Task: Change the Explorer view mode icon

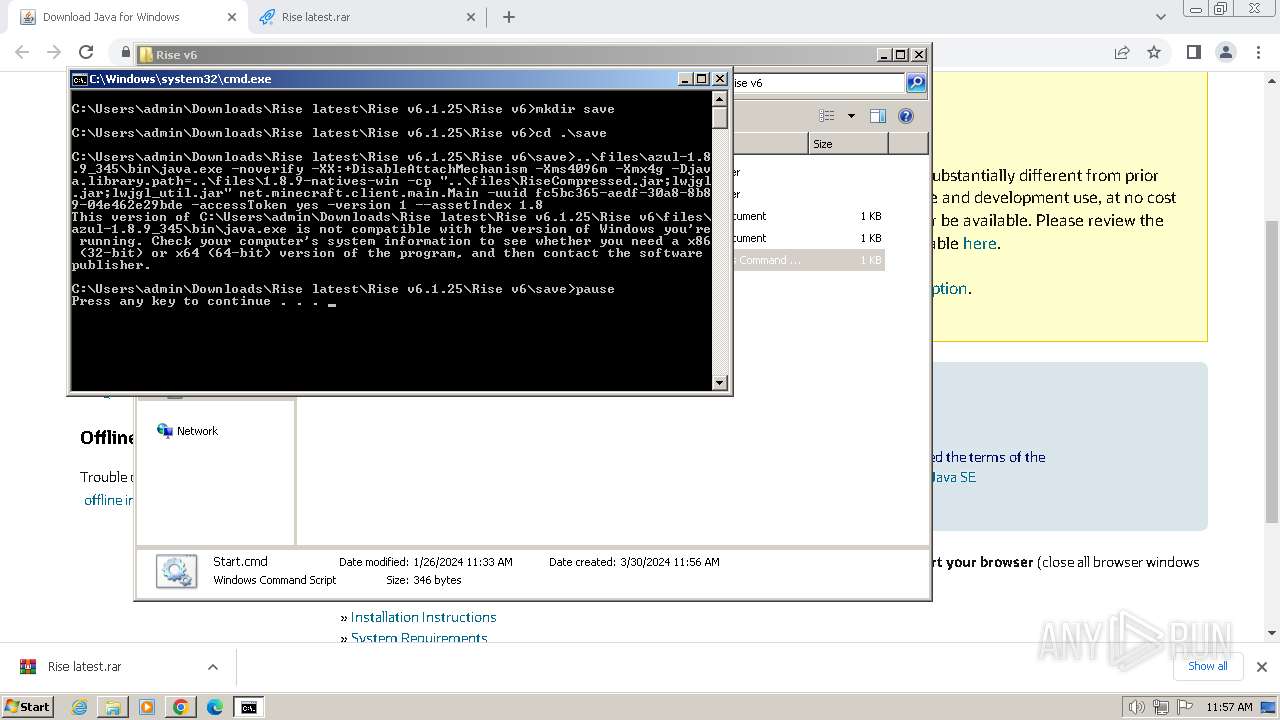Action: point(826,116)
